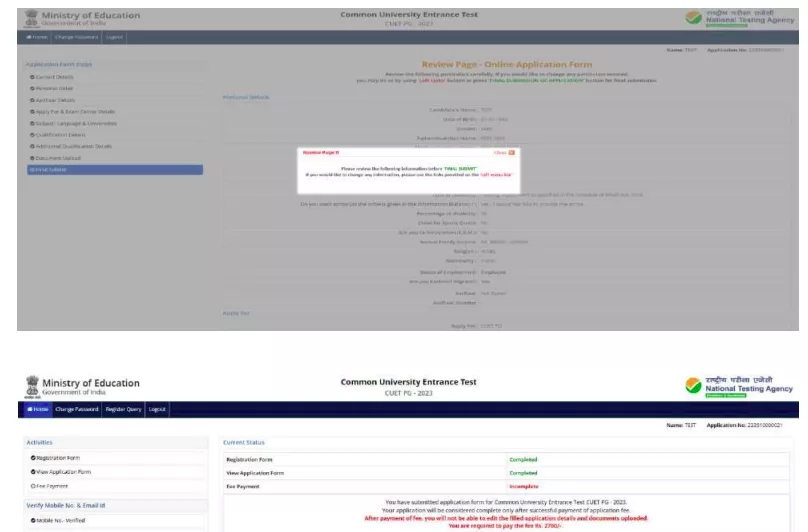Image resolution: width=808 pixels, height=532 pixels.
Task: Choose Logout on the dimmed Review page navbar
Action: pyautogui.click(x=114, y=37)
